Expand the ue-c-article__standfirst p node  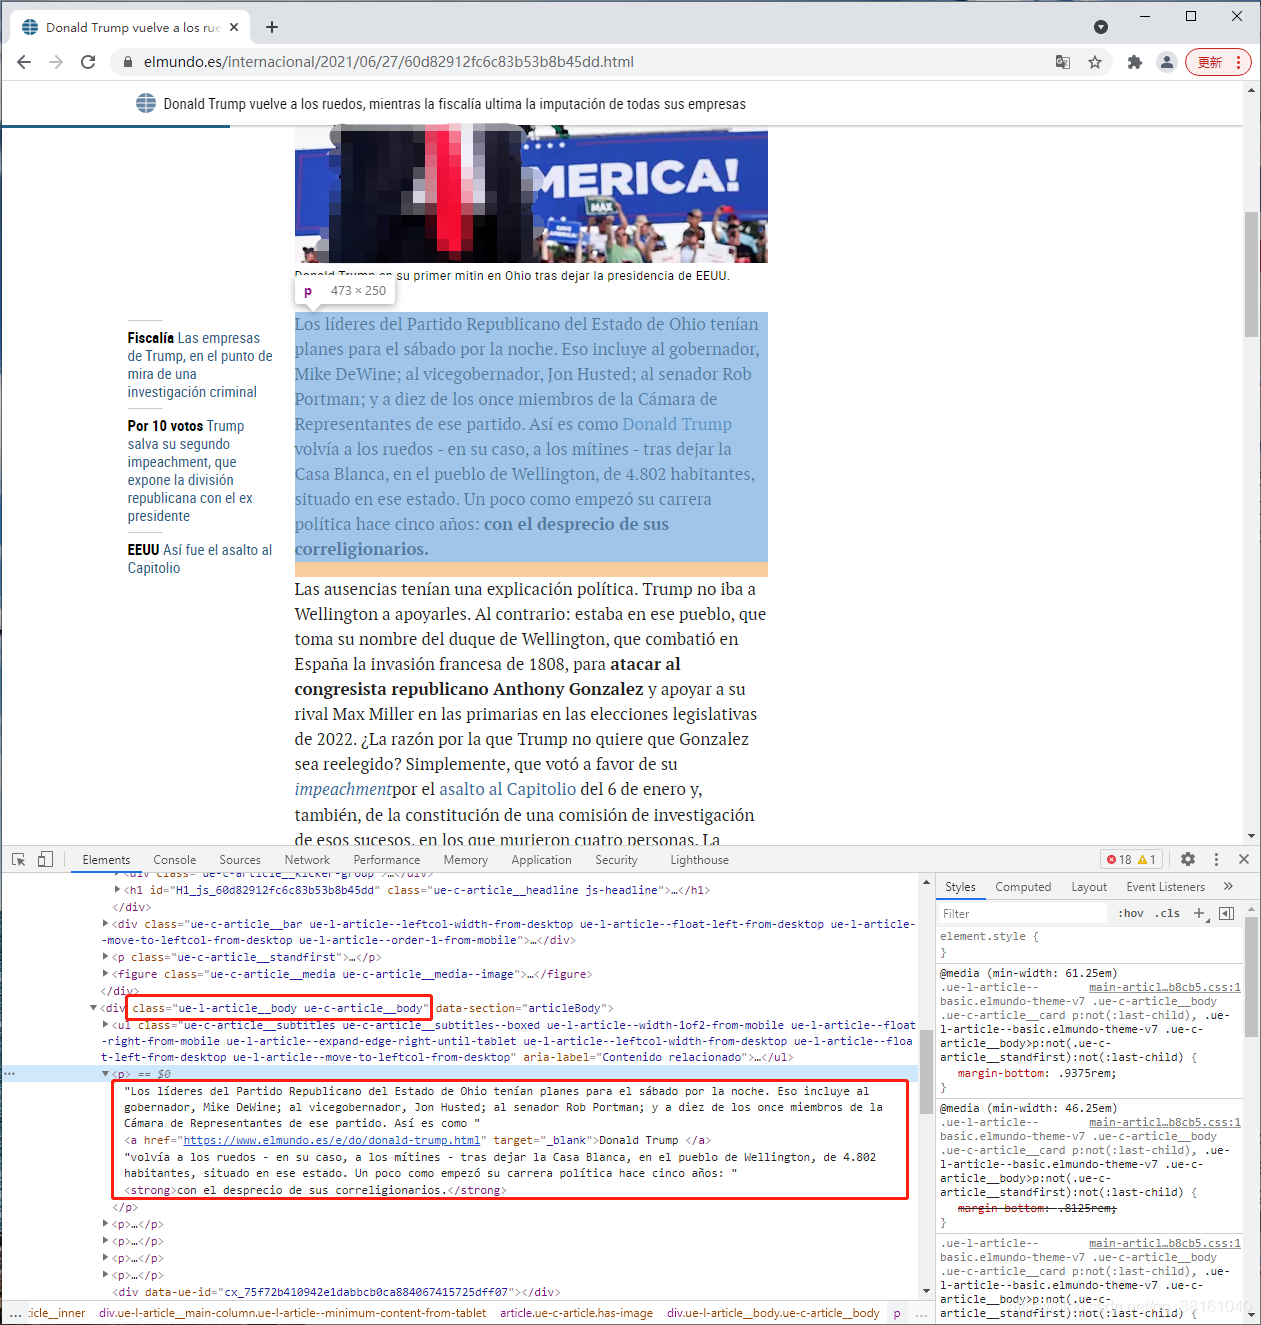(106, 957)
